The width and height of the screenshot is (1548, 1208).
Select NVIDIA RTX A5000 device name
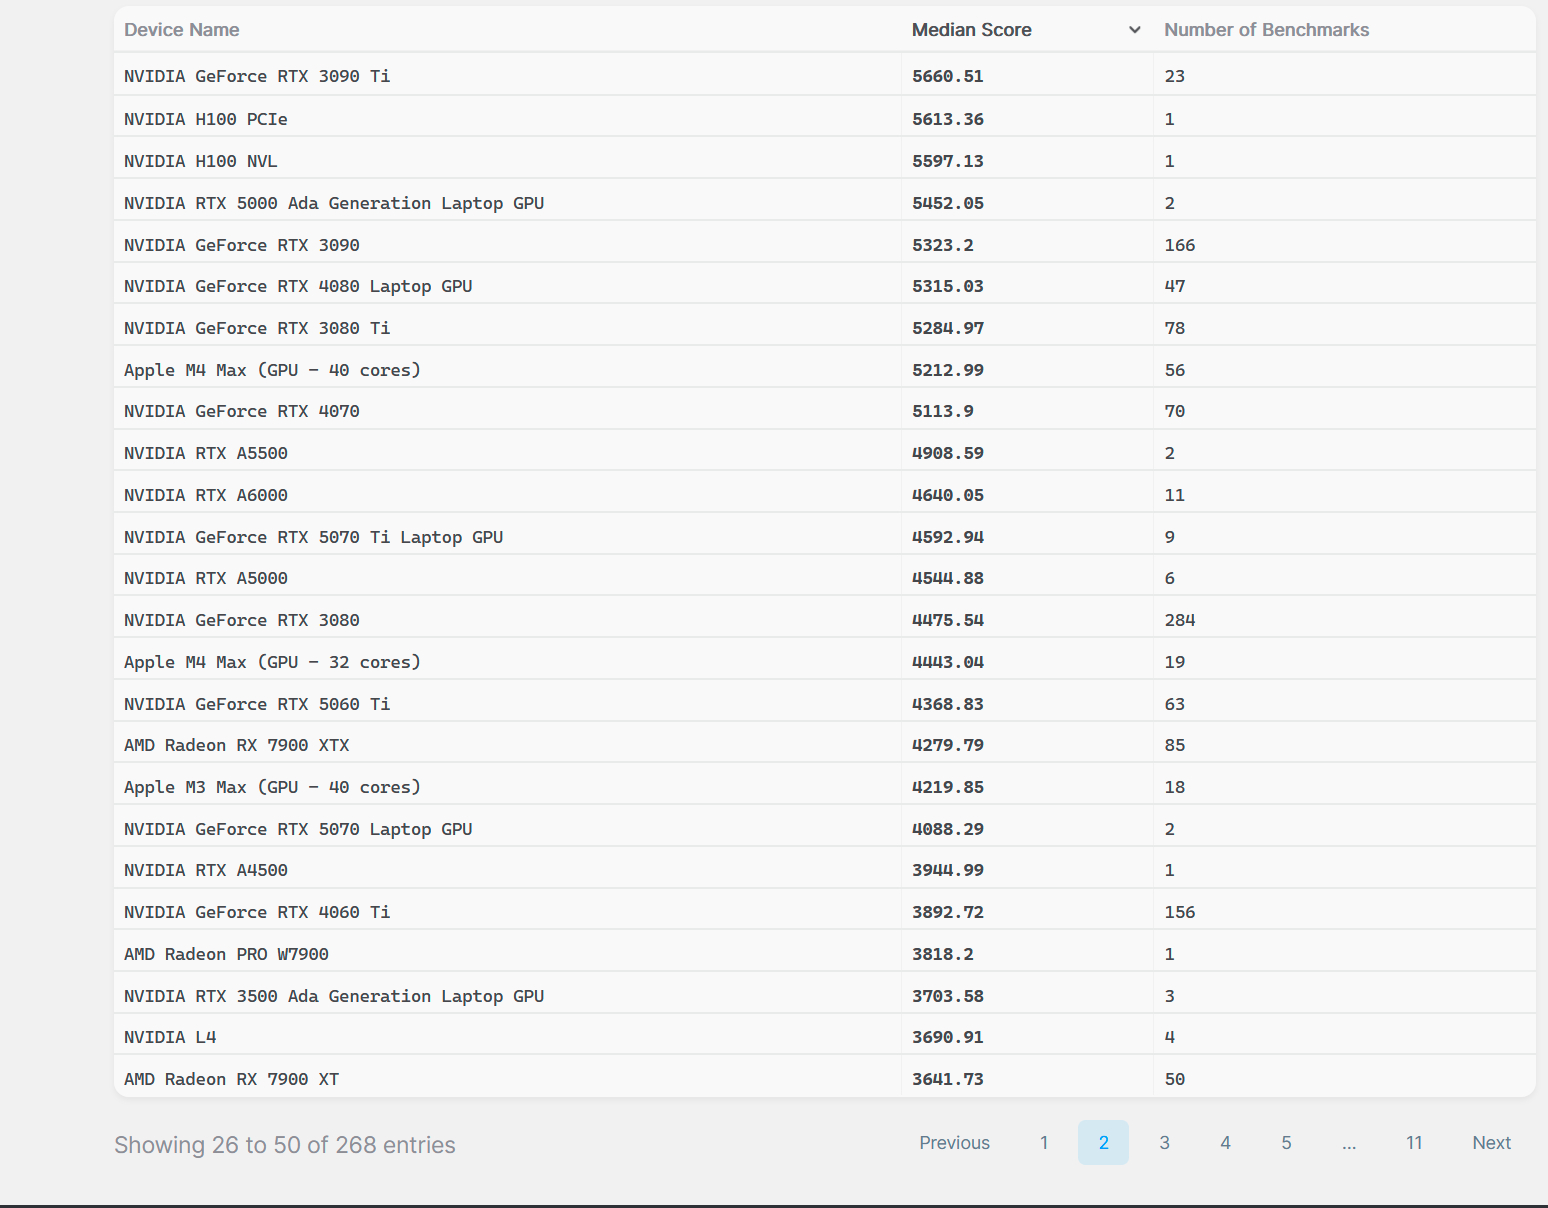click(206, 578)
